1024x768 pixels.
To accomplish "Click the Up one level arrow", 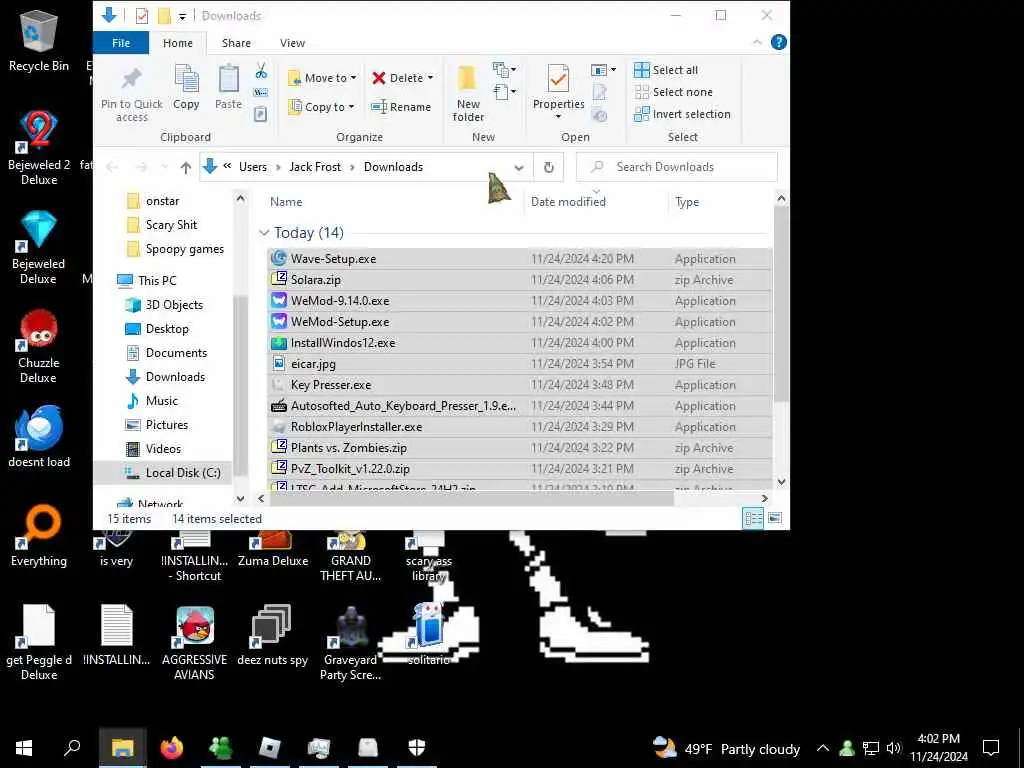I will click(x=185, y=167).
